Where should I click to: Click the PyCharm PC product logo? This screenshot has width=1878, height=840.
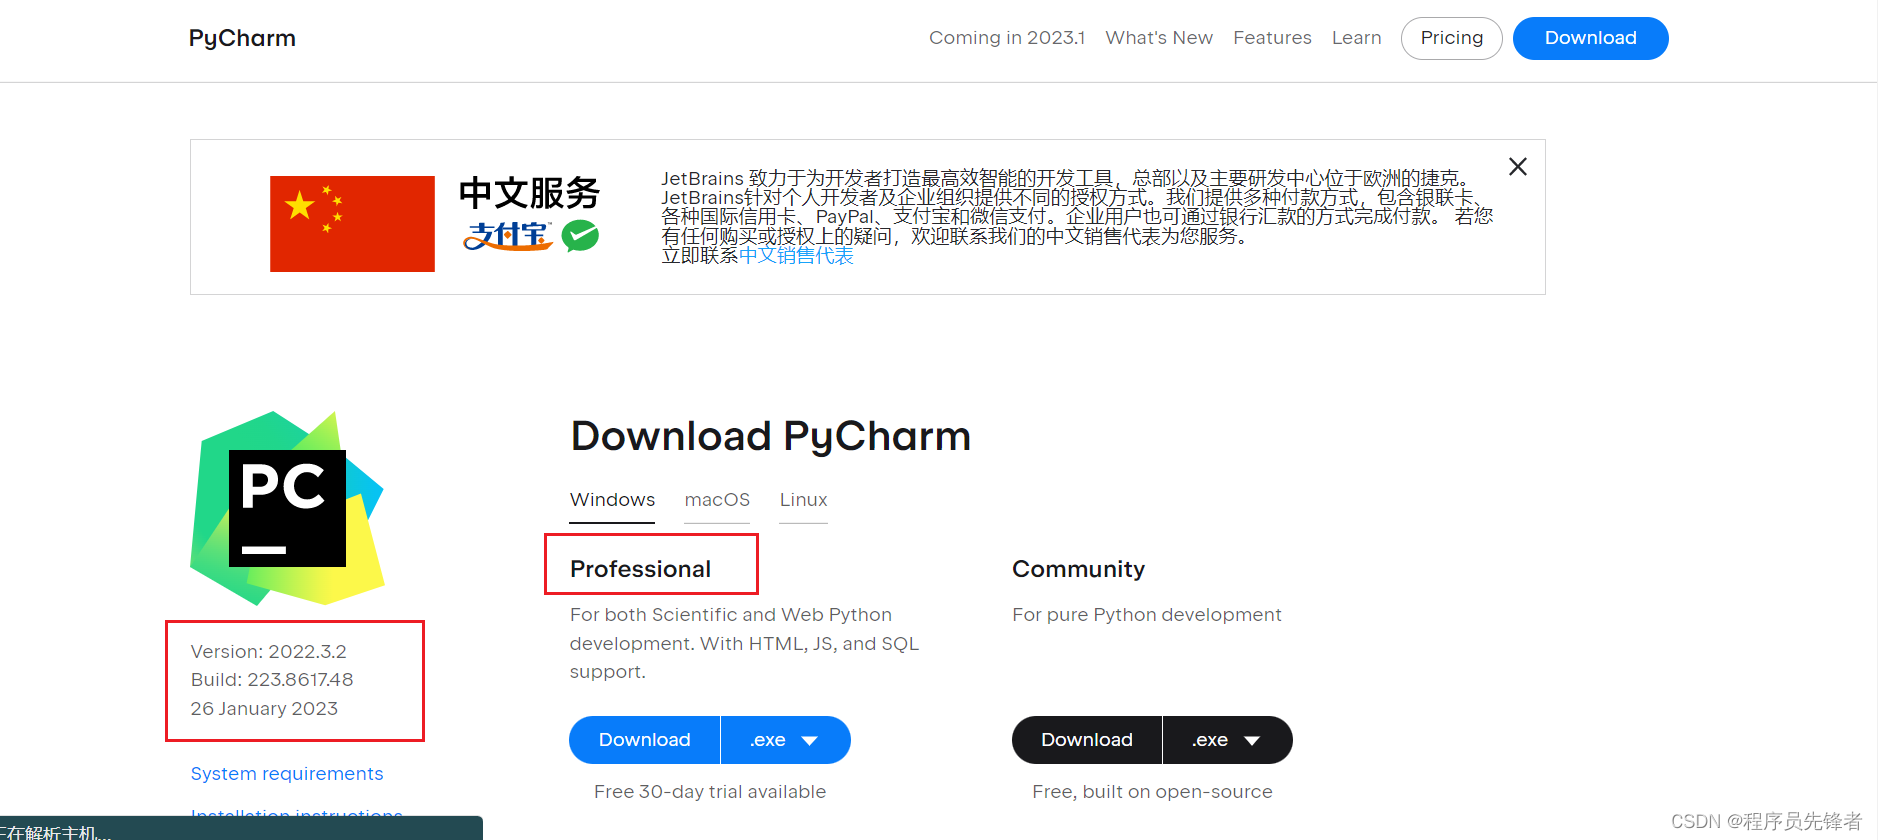pyautogui.click(x=288, y=508)
